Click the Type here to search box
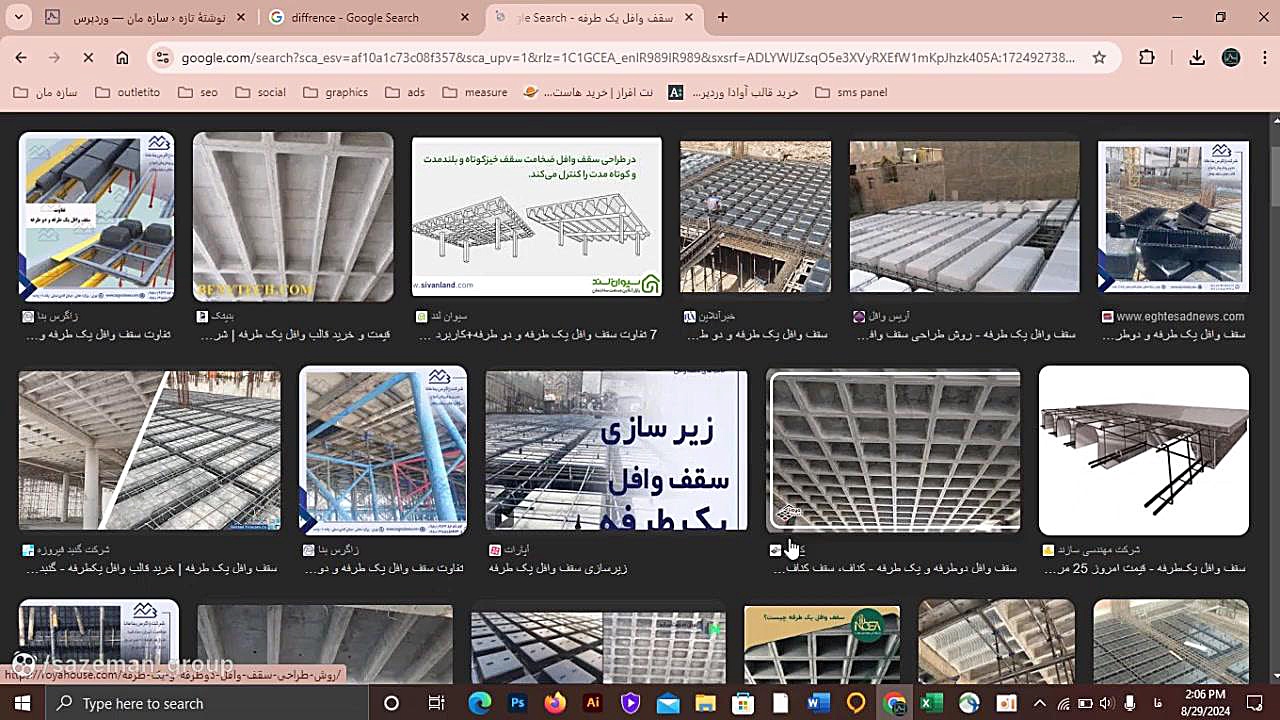1280x720 pixels. pos(208,703)
